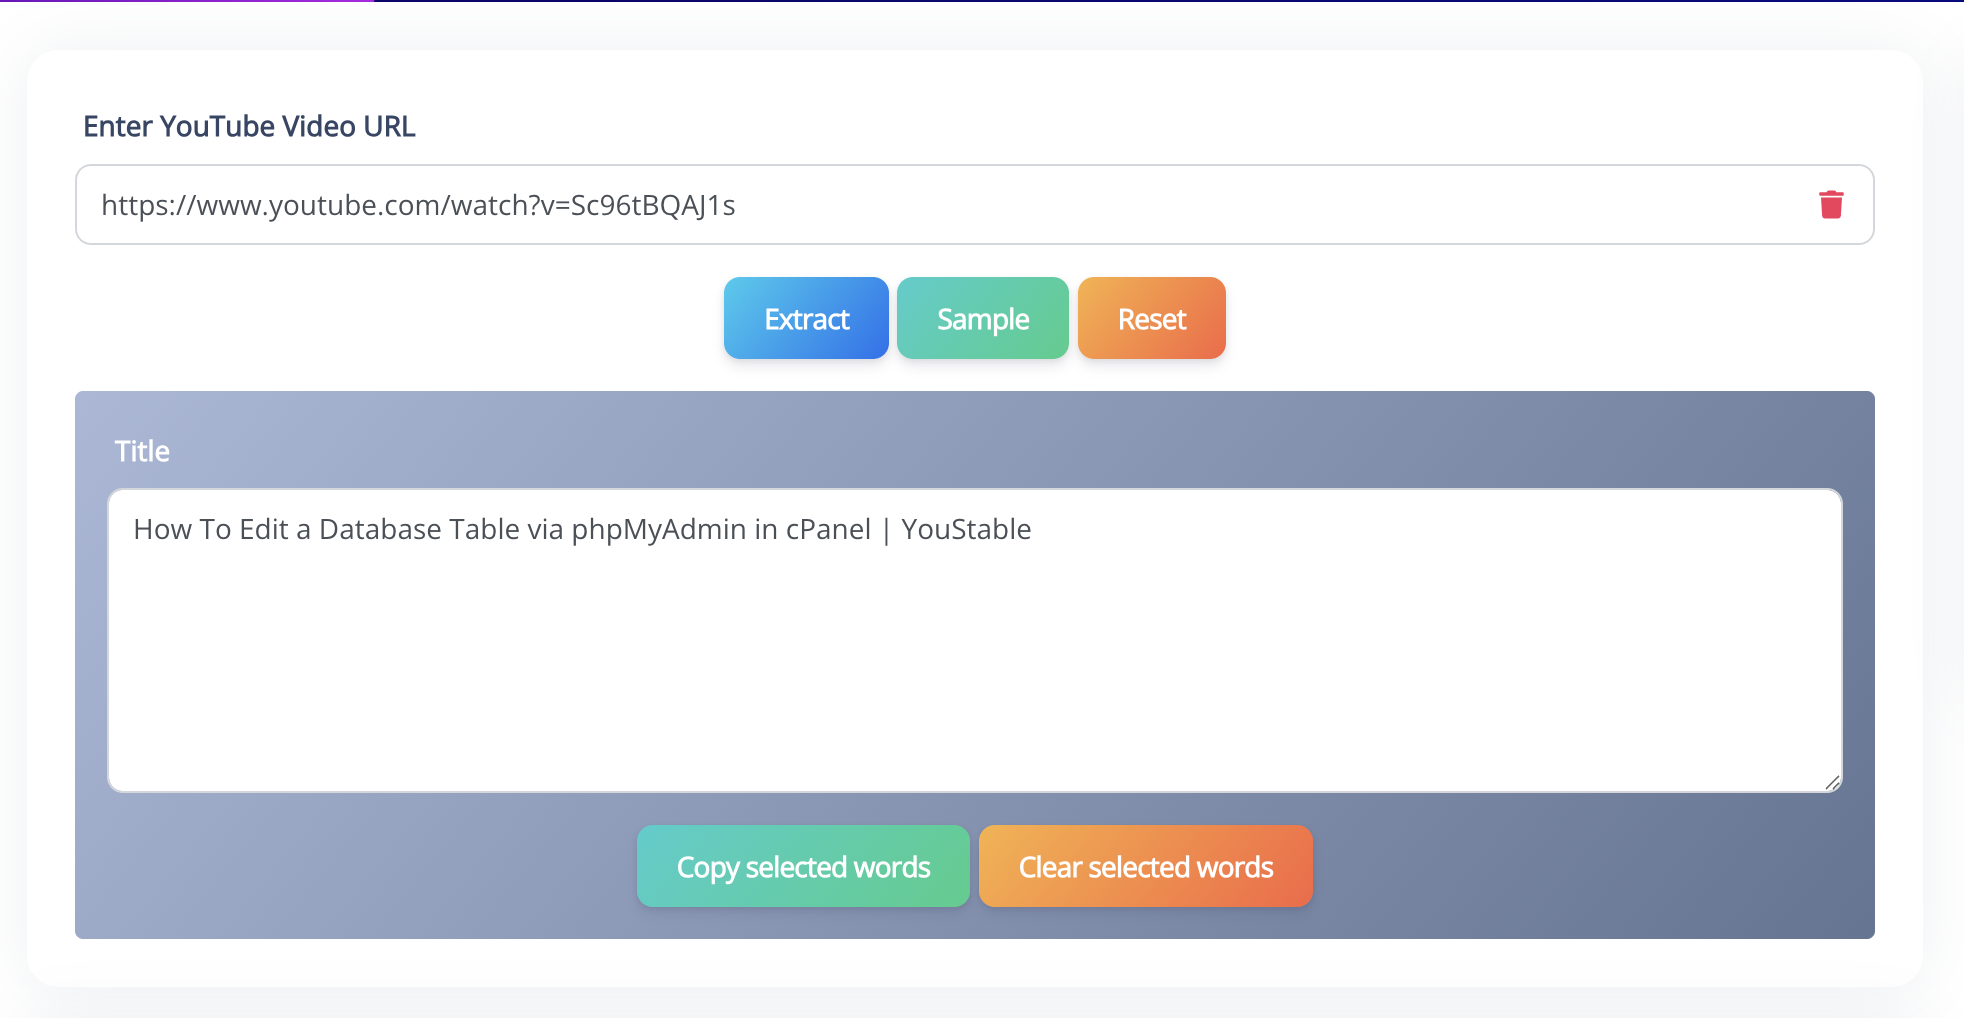The width and height of the screenshot is (1964, 1018).
Task: Load an example with the Sample button
Action: [x=982, y=319]
